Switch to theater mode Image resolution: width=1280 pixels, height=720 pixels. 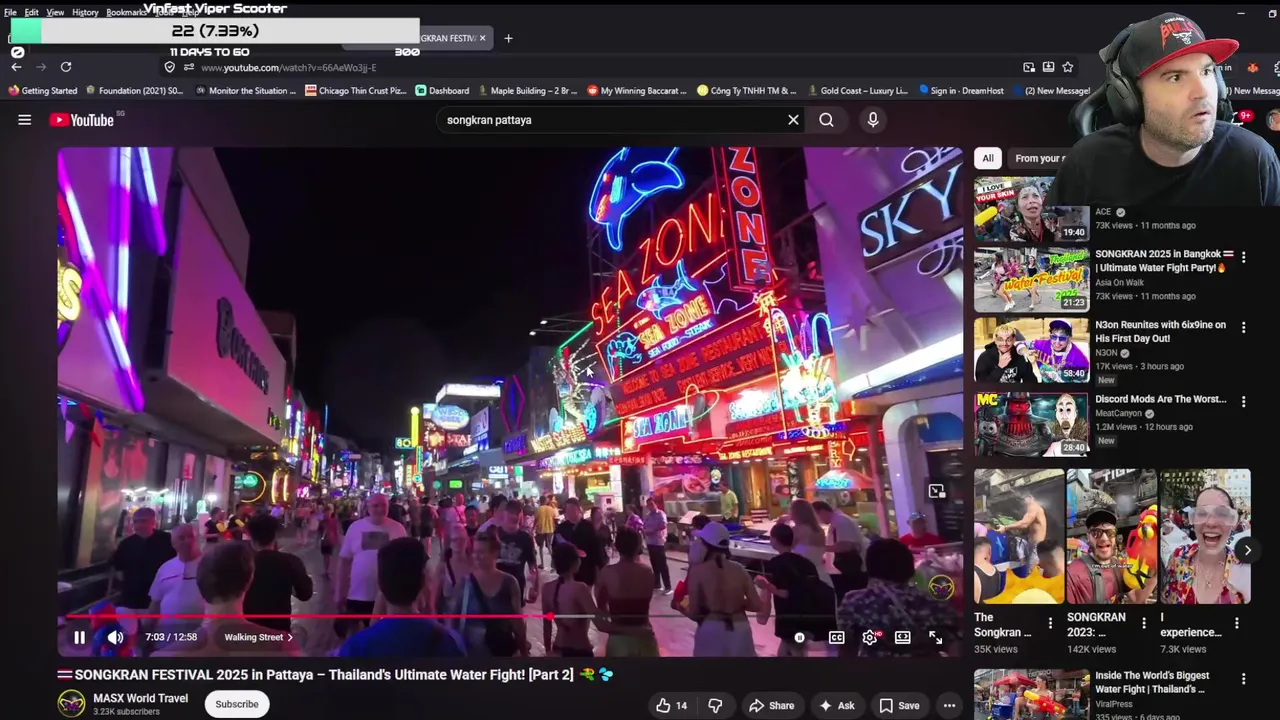[903, 637]
